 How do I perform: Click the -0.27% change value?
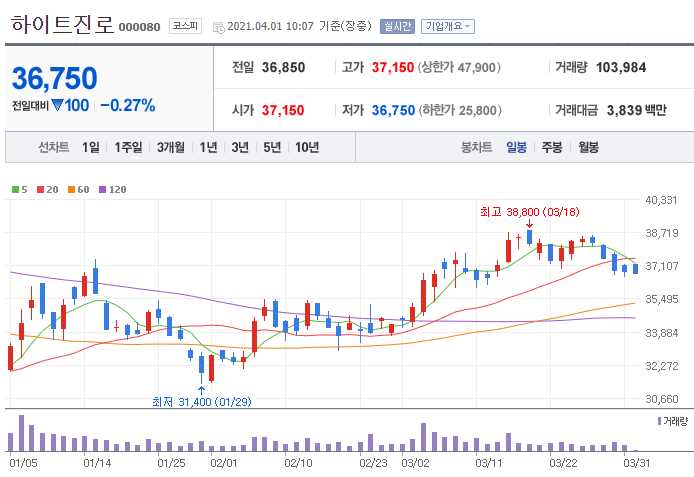128,105
